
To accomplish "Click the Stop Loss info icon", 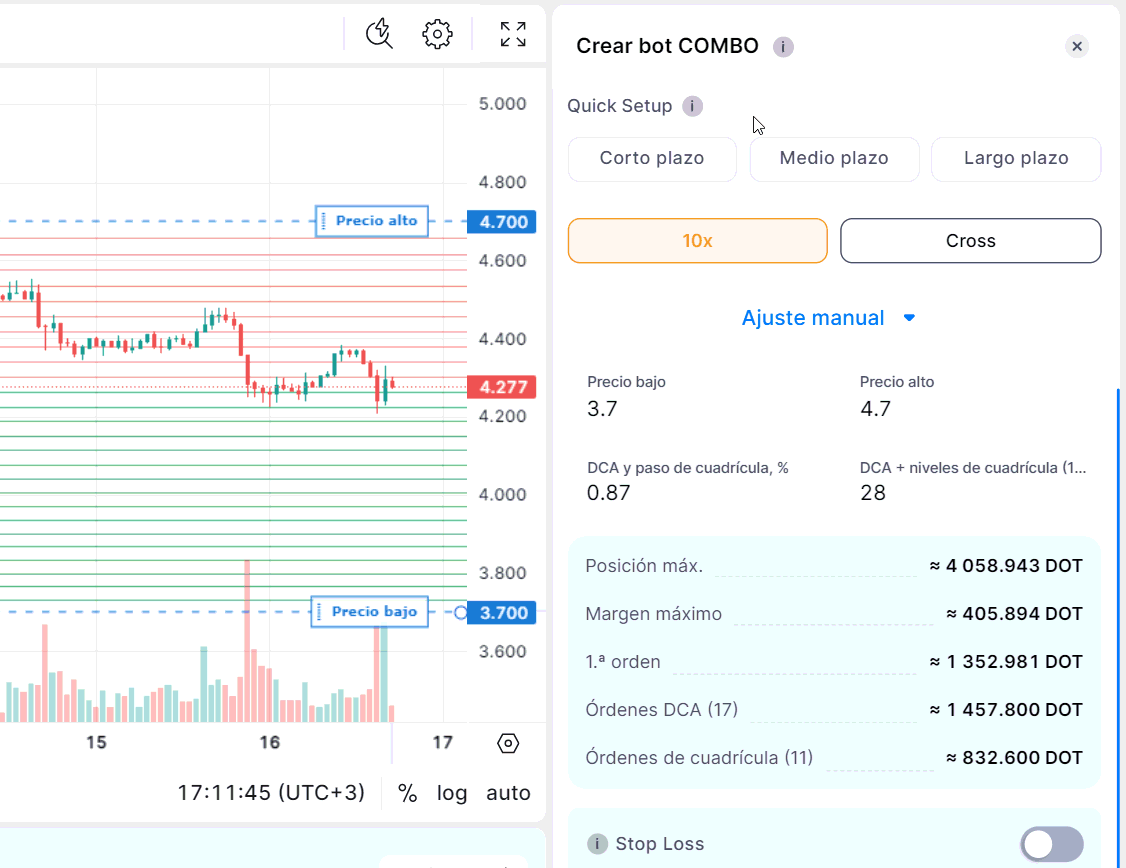I will pyautogui.click(x=598, y=844).
